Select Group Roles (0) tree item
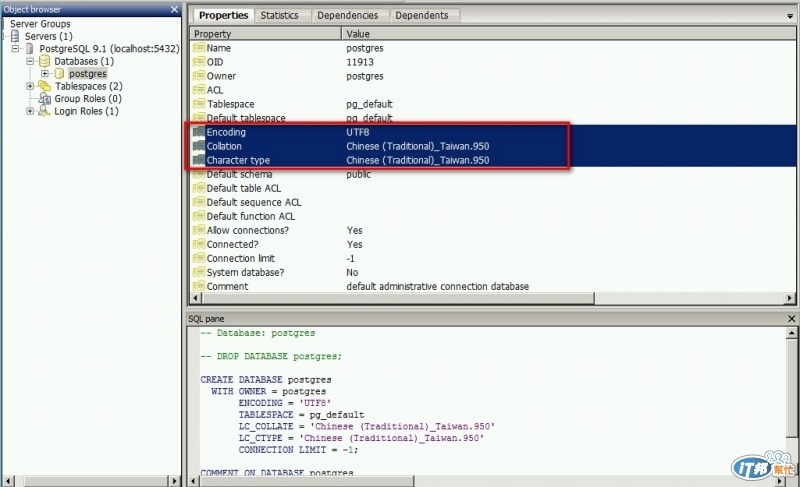 [x=88, y=98]
